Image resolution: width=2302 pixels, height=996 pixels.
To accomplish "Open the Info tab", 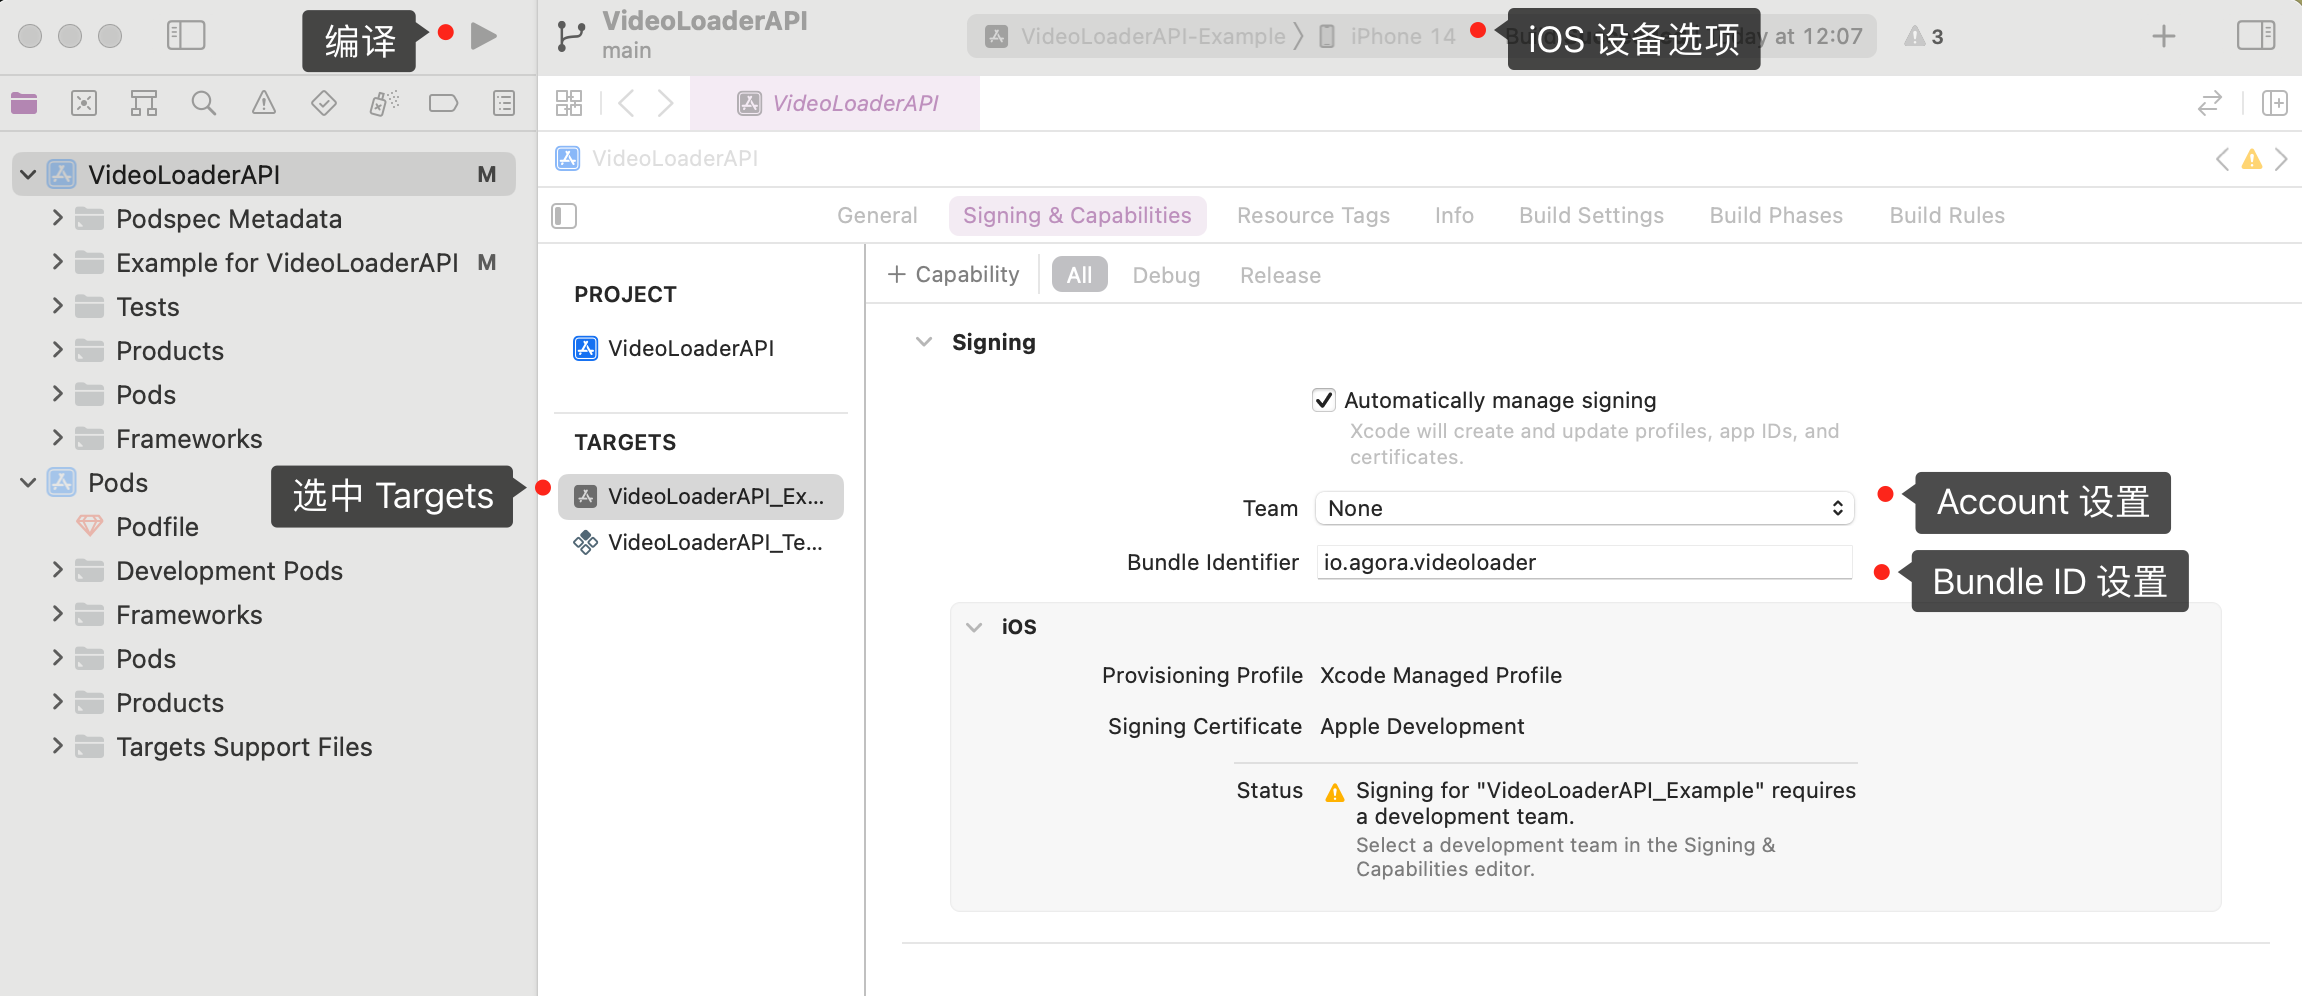I will point(1454,216).
